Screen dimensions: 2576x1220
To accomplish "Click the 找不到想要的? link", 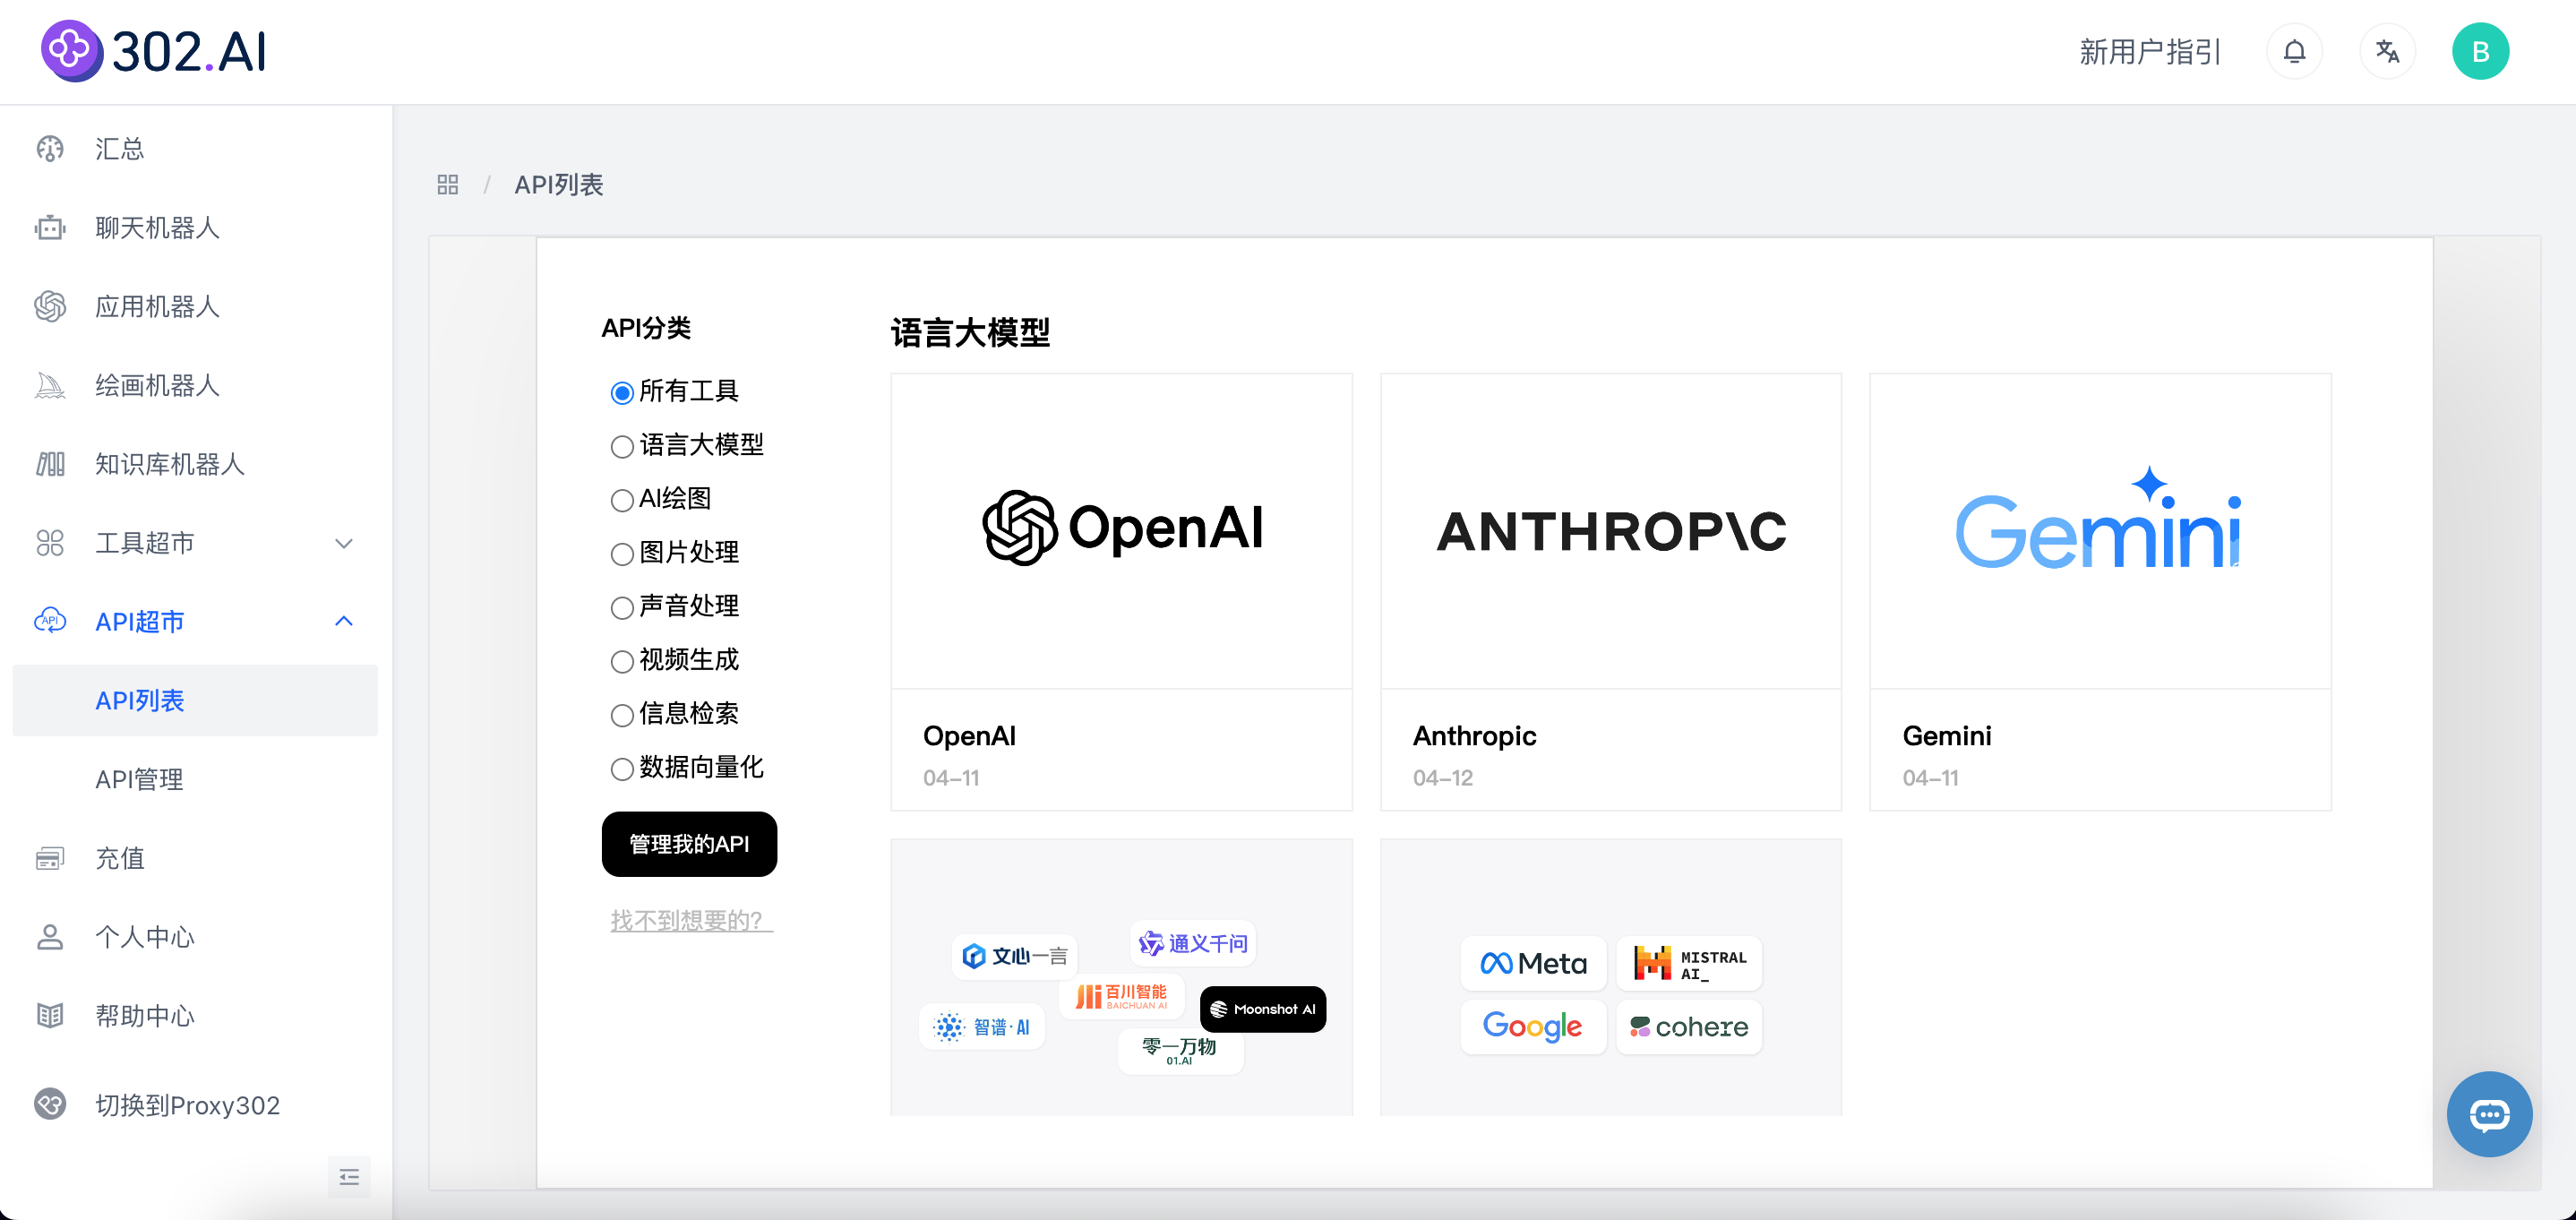I will click(x=690, y=920).
